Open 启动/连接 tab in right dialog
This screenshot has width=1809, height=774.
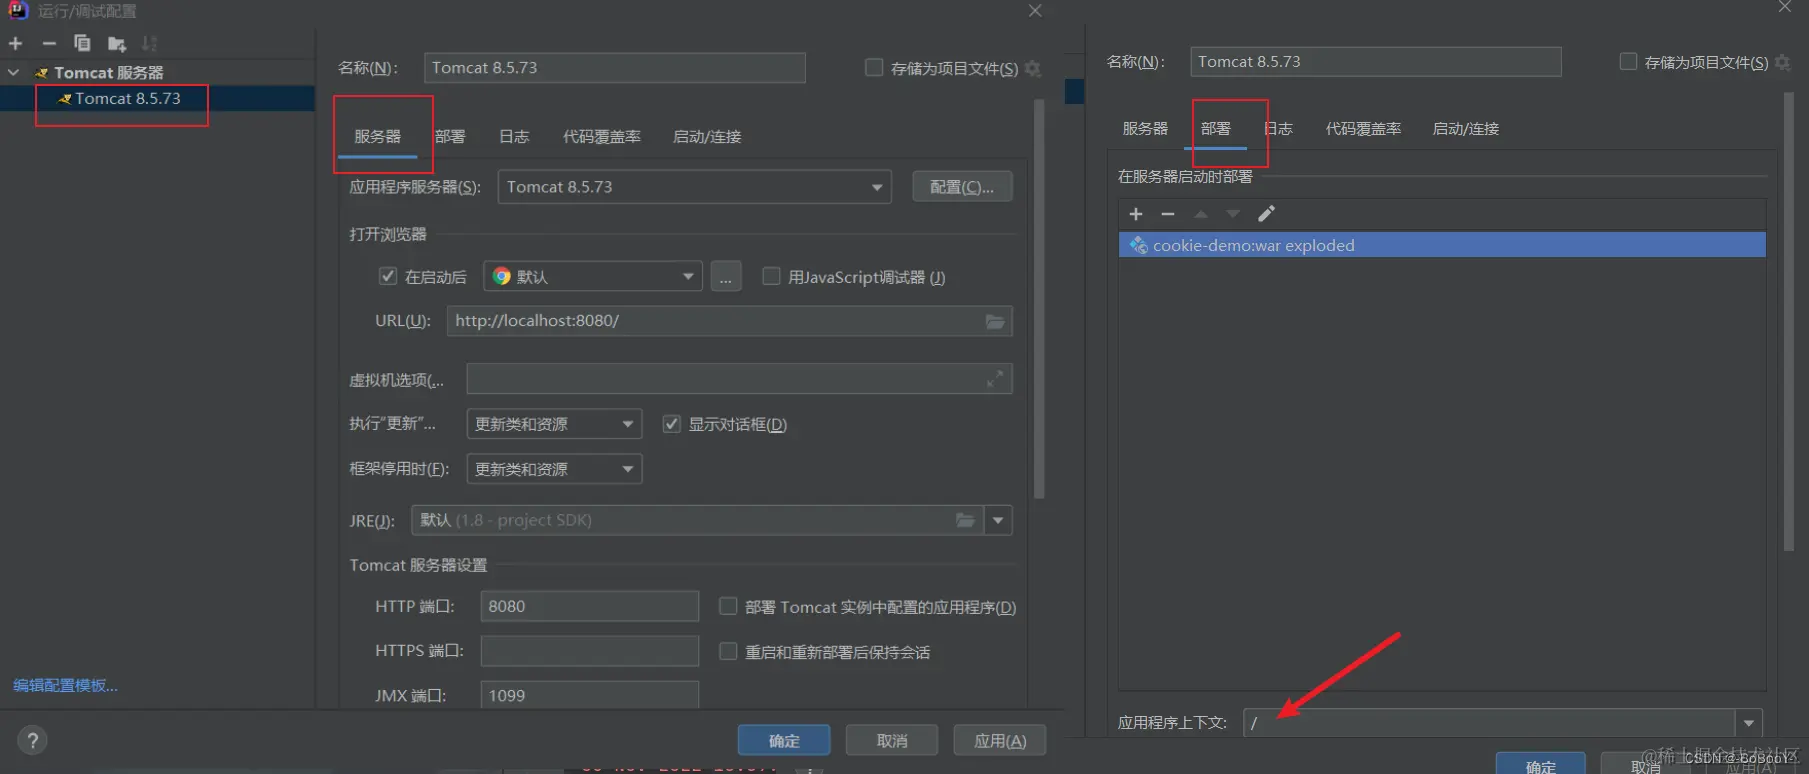[x=1465, y=128]
